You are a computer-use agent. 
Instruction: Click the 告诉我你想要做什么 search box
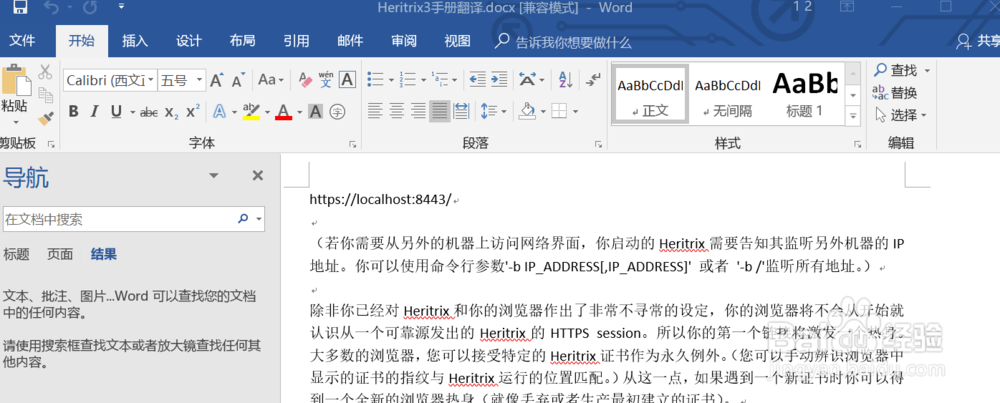(x=564, y=42)
